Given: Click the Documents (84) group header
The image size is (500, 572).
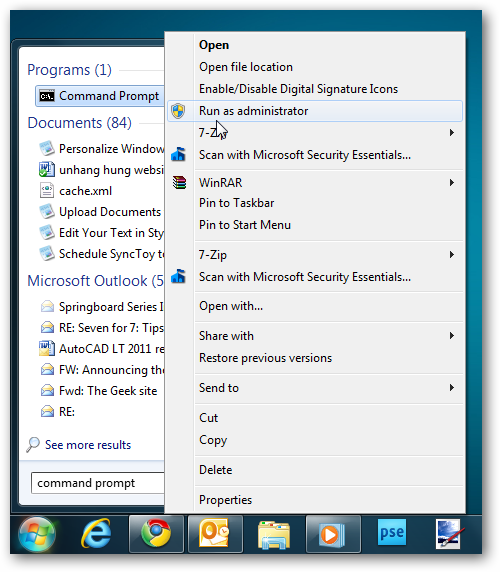Looking at the screenshot, I should (80, 123).
